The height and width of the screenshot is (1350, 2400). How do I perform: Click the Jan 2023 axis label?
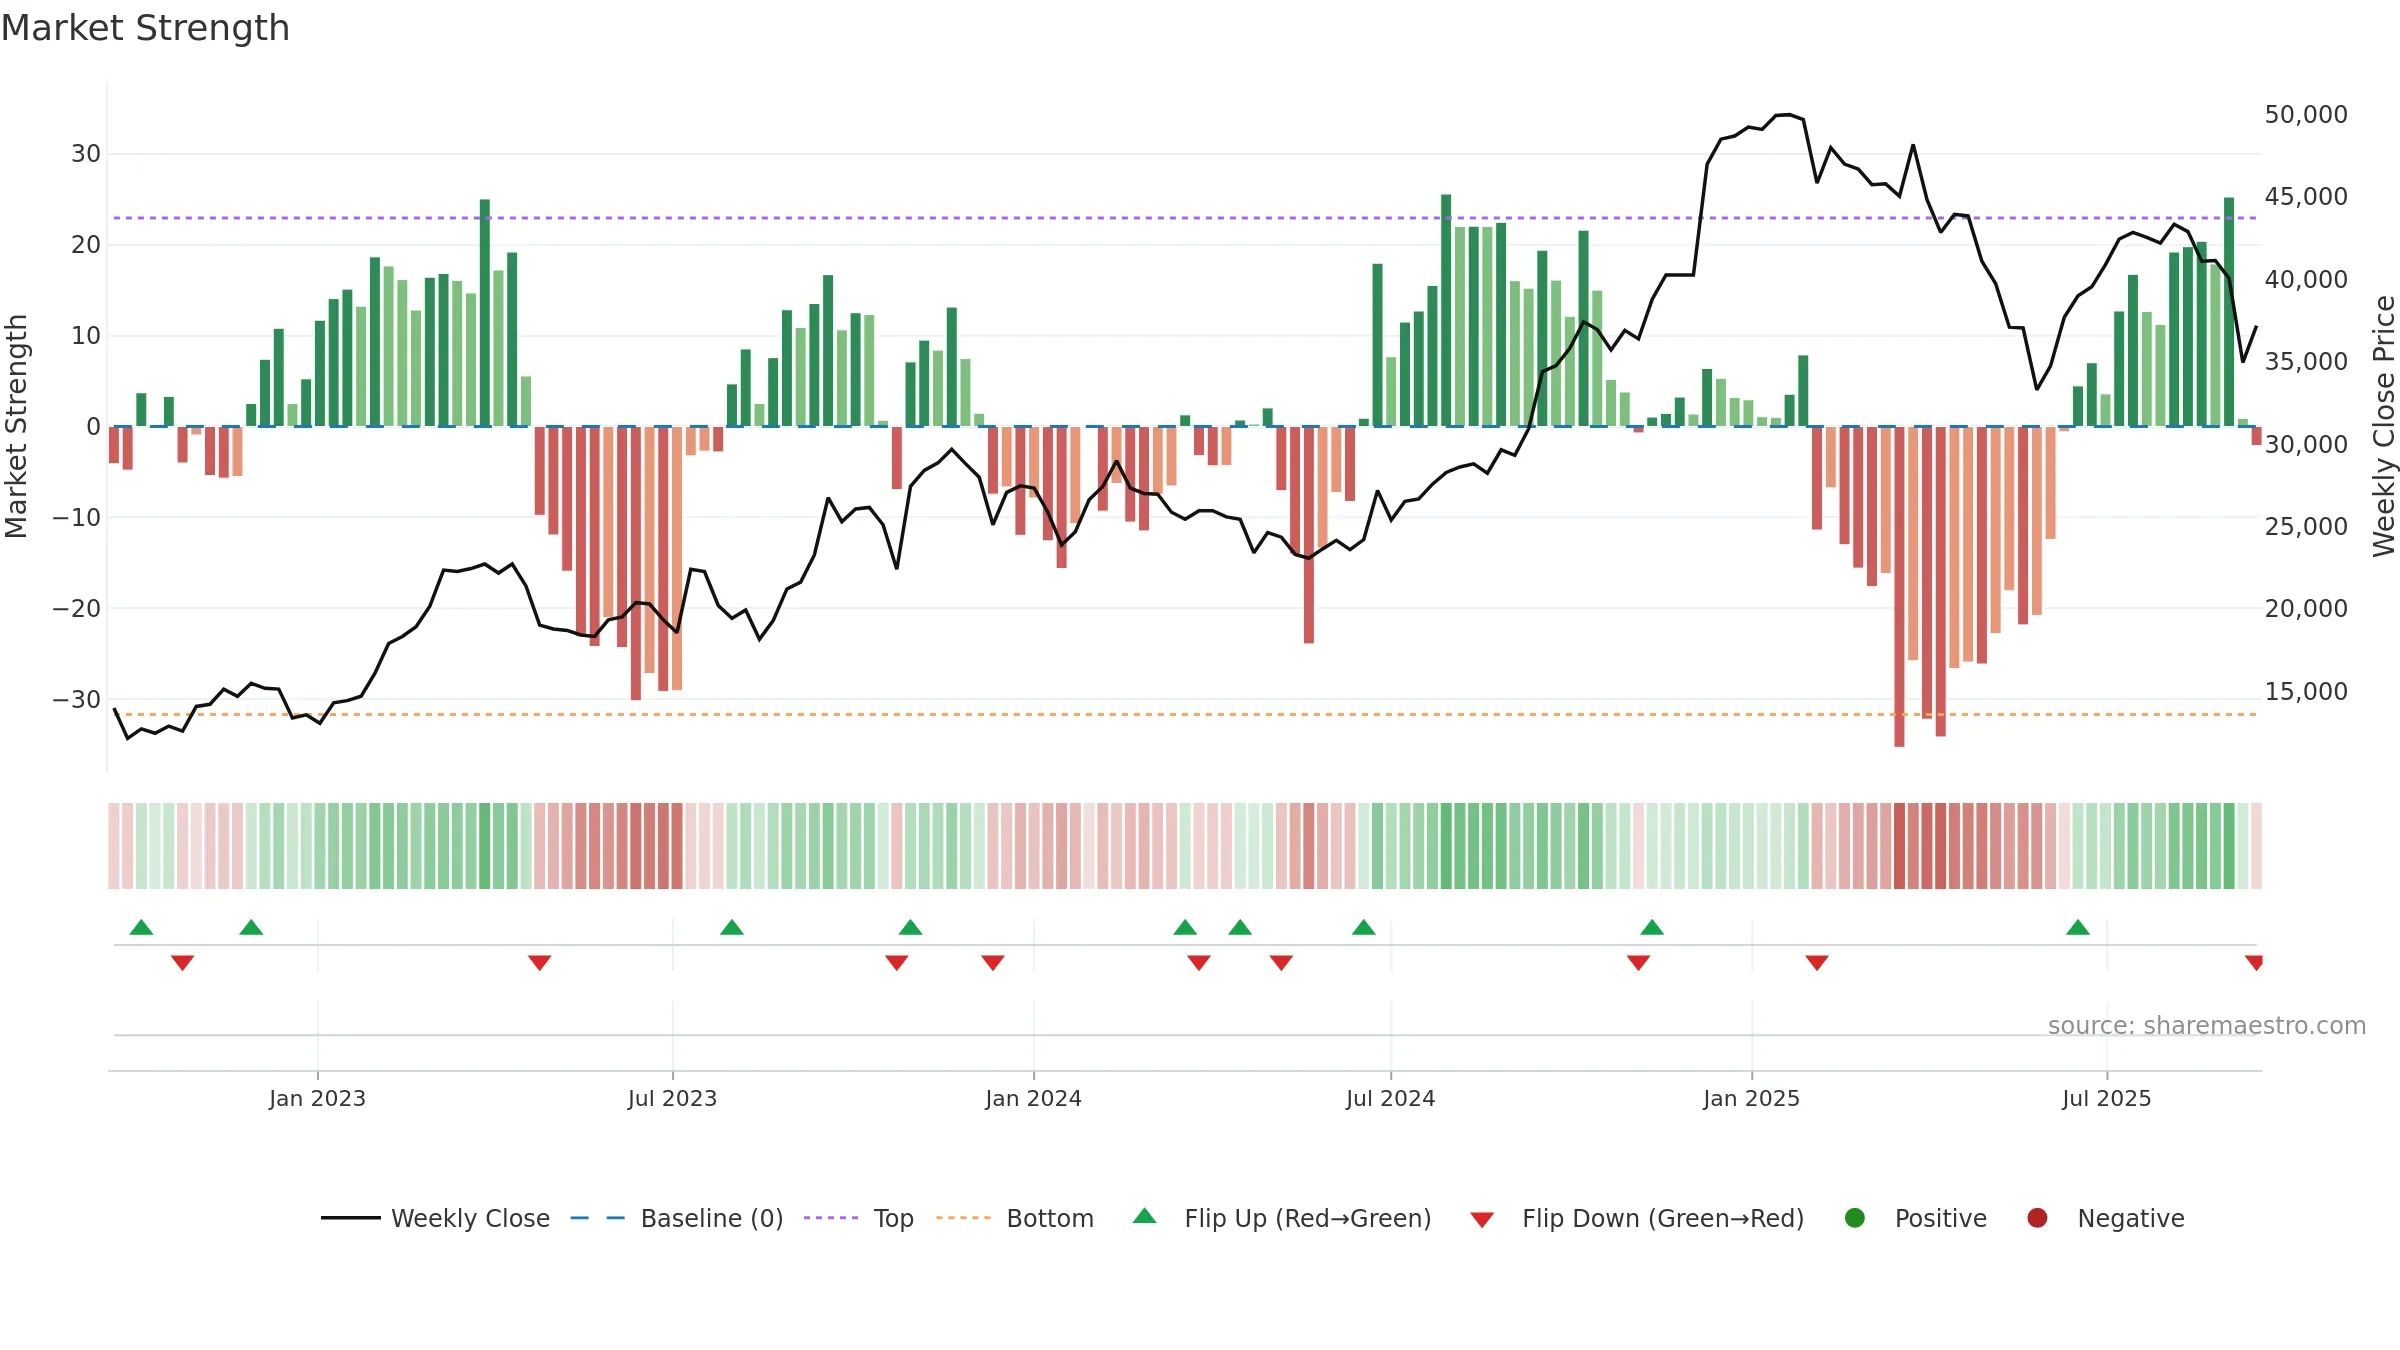317,1098
